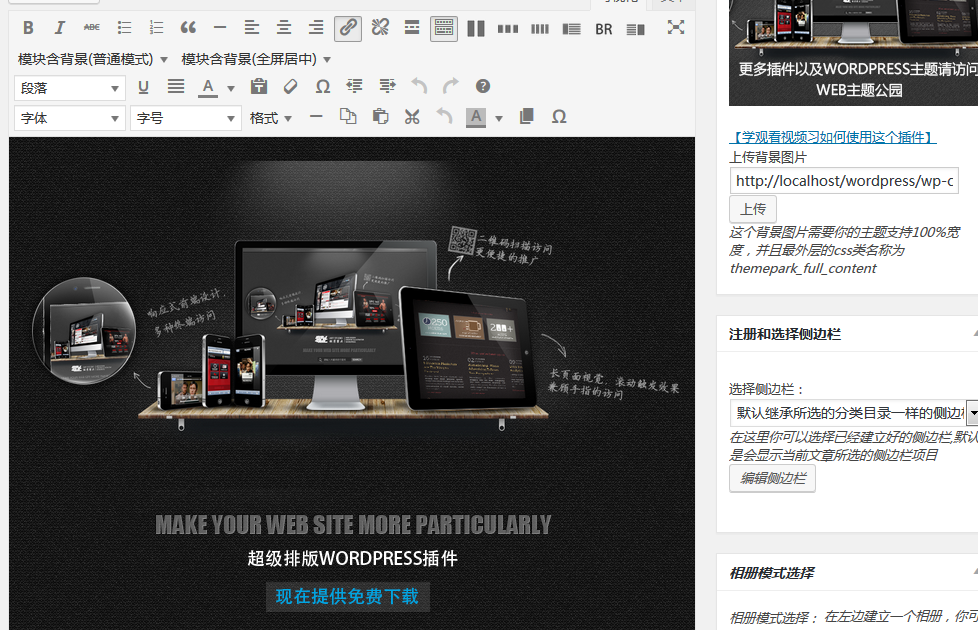Open the 字号 font size dropdown
The height and width of the screenshot is (630, 978).
(185, 117)
